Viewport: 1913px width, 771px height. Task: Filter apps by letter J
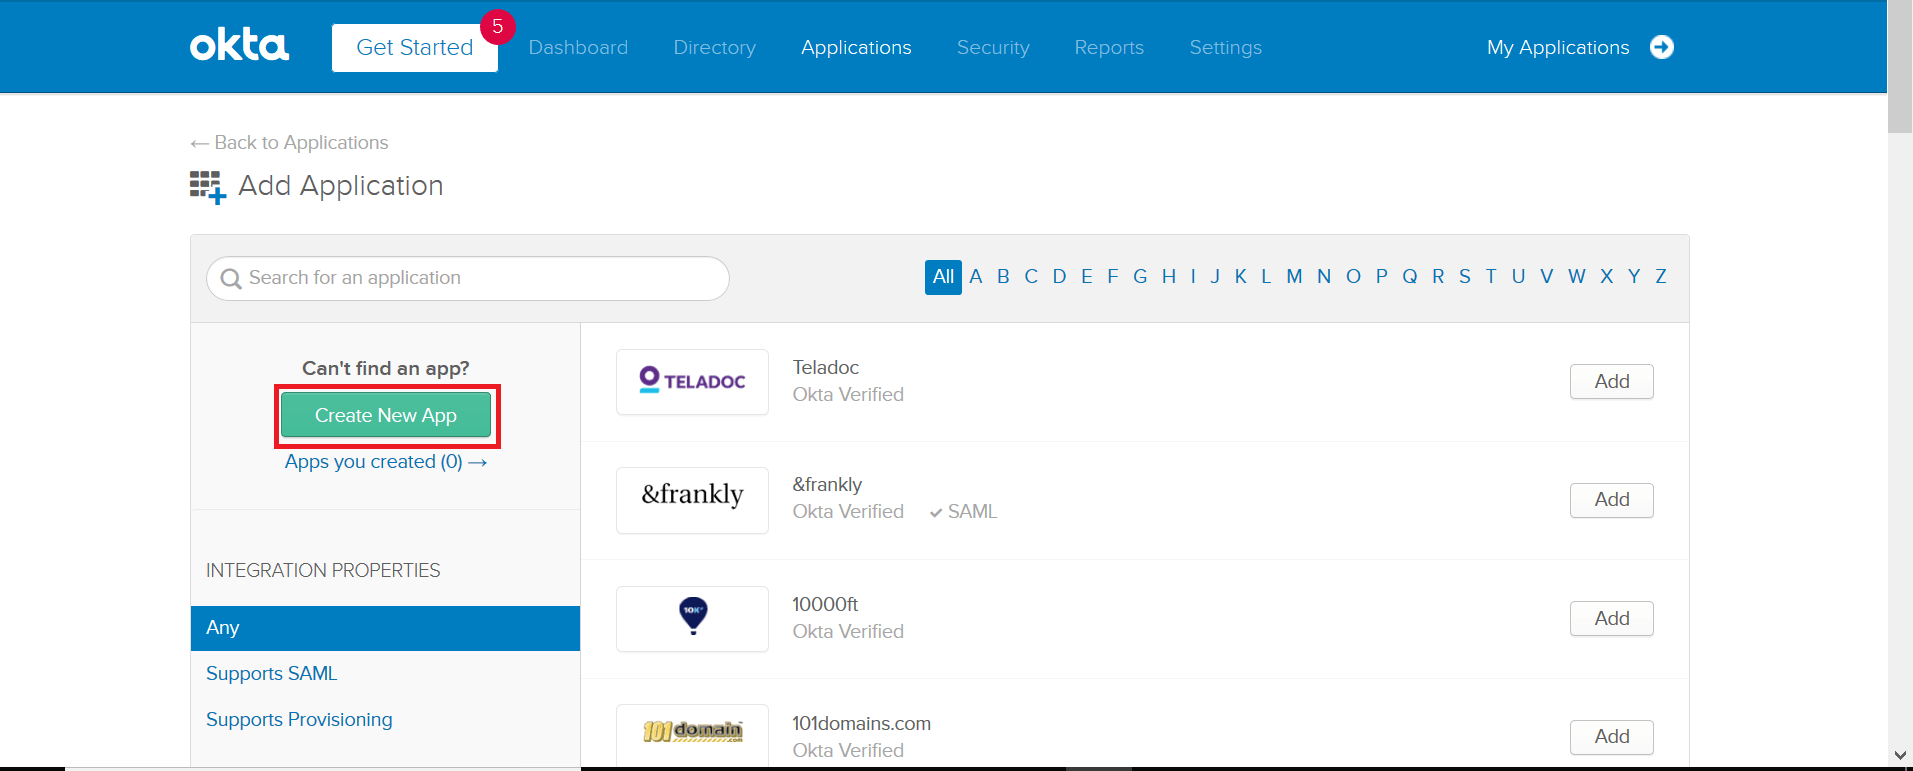point(1215,277)
